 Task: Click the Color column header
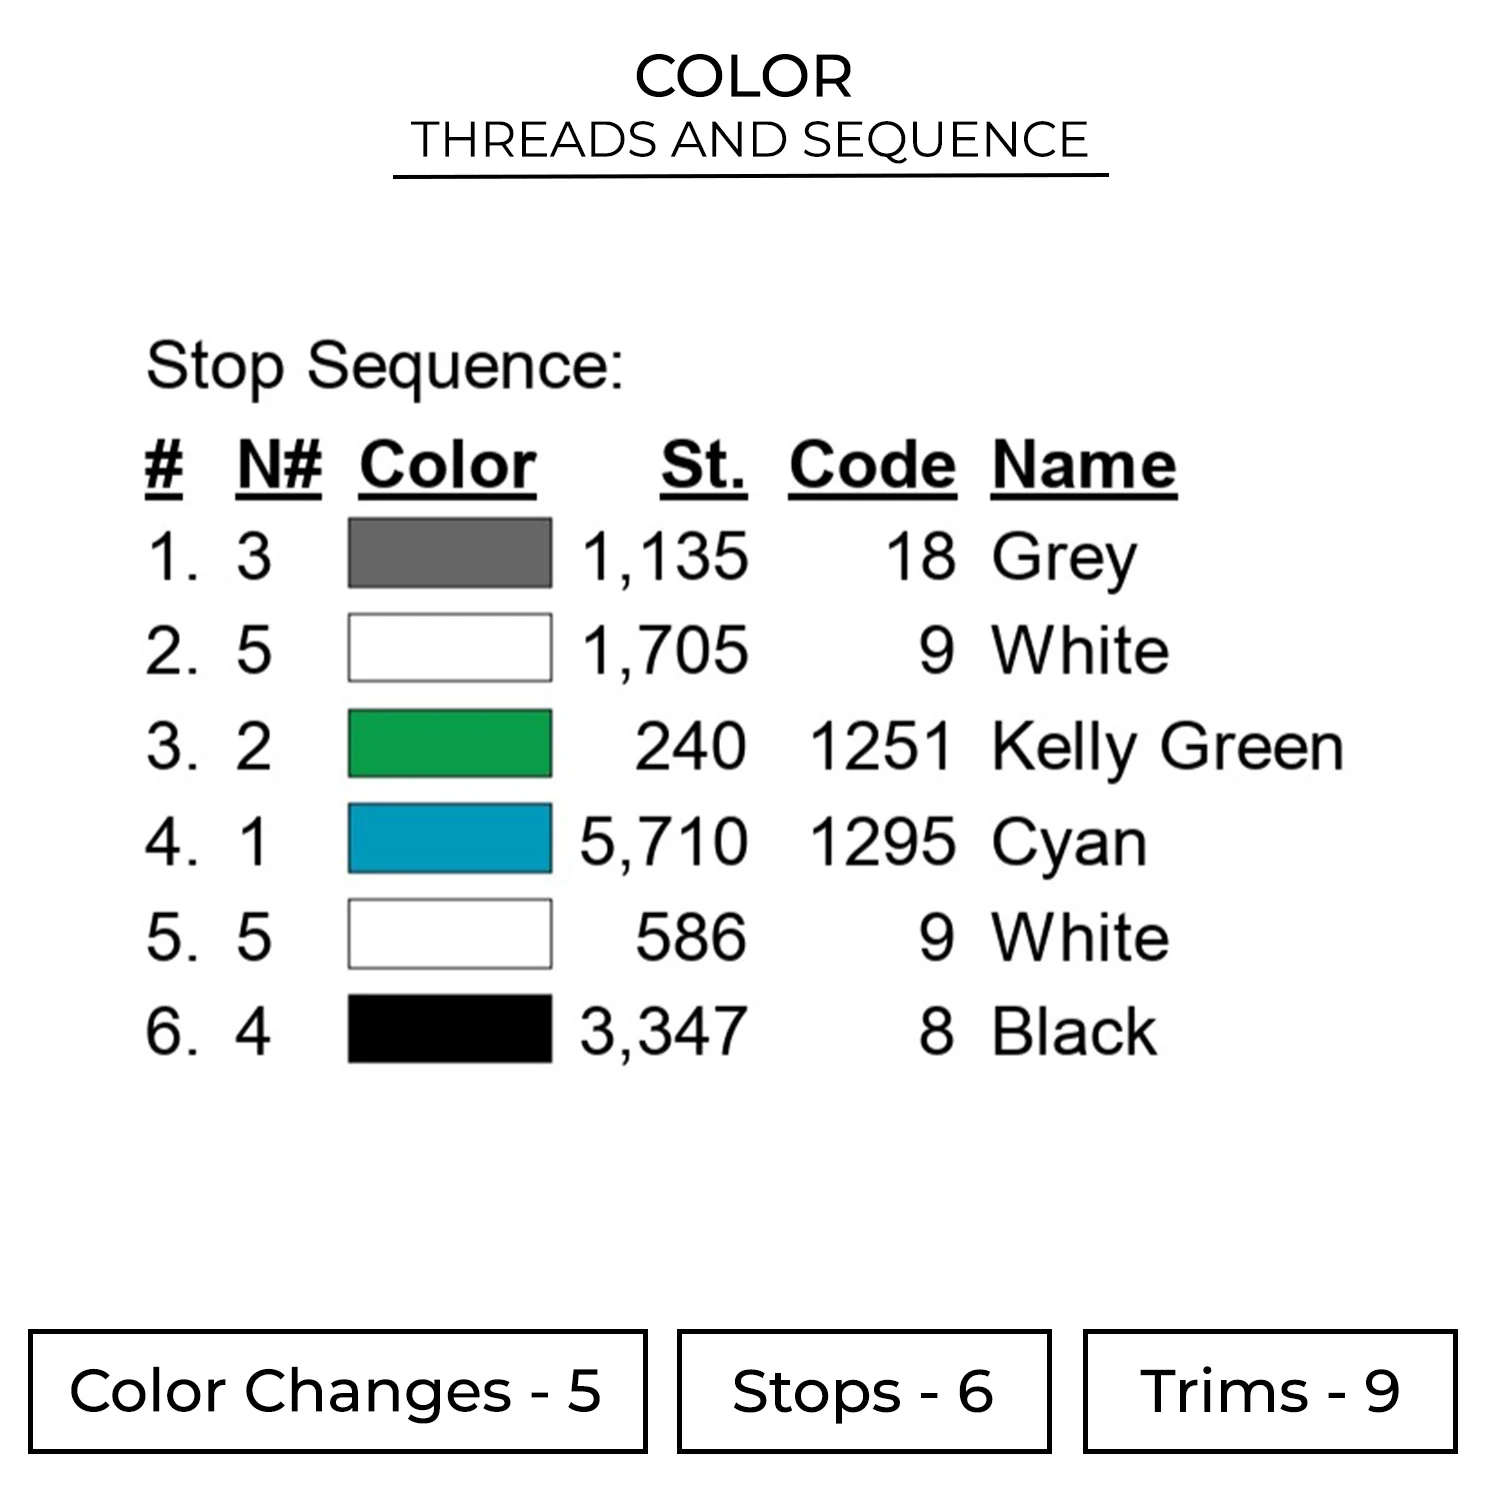(x=447, y=466)
